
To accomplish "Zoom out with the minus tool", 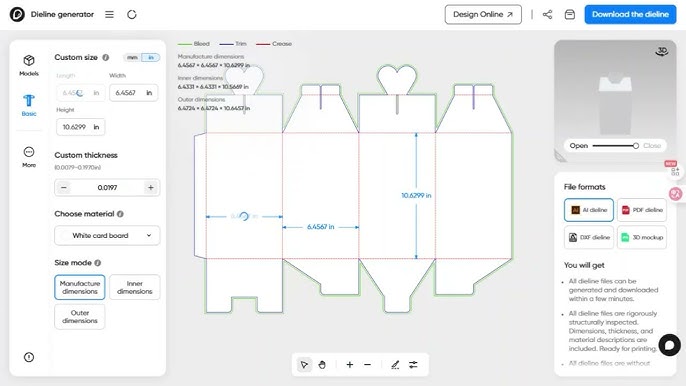I will 368,365.
